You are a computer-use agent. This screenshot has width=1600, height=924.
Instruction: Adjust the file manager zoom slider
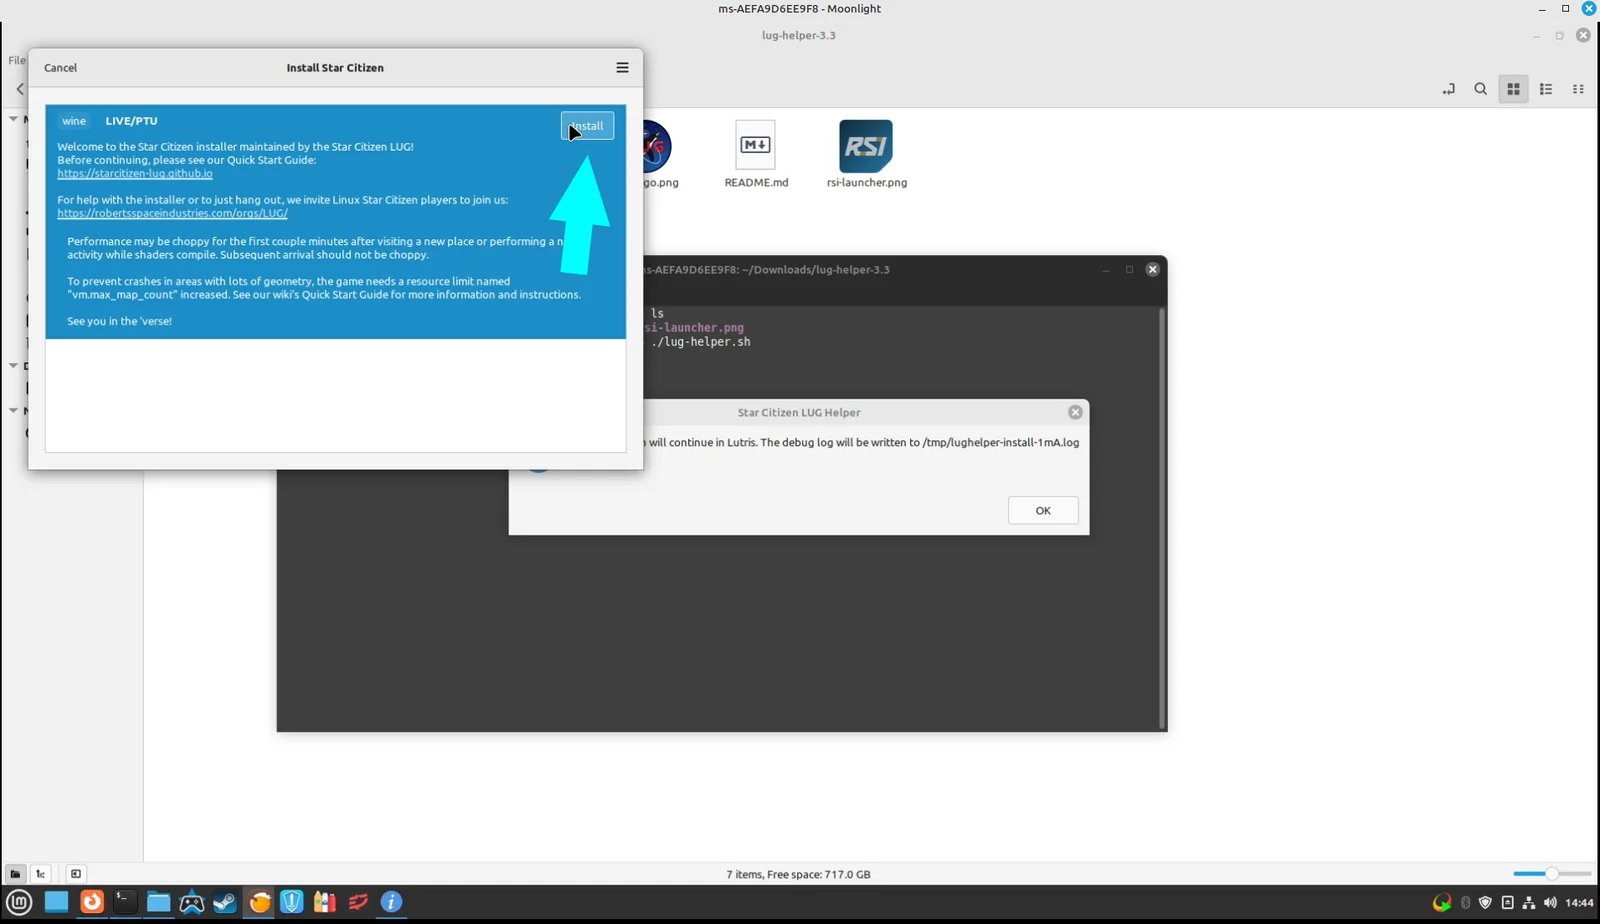[1551, 874]
